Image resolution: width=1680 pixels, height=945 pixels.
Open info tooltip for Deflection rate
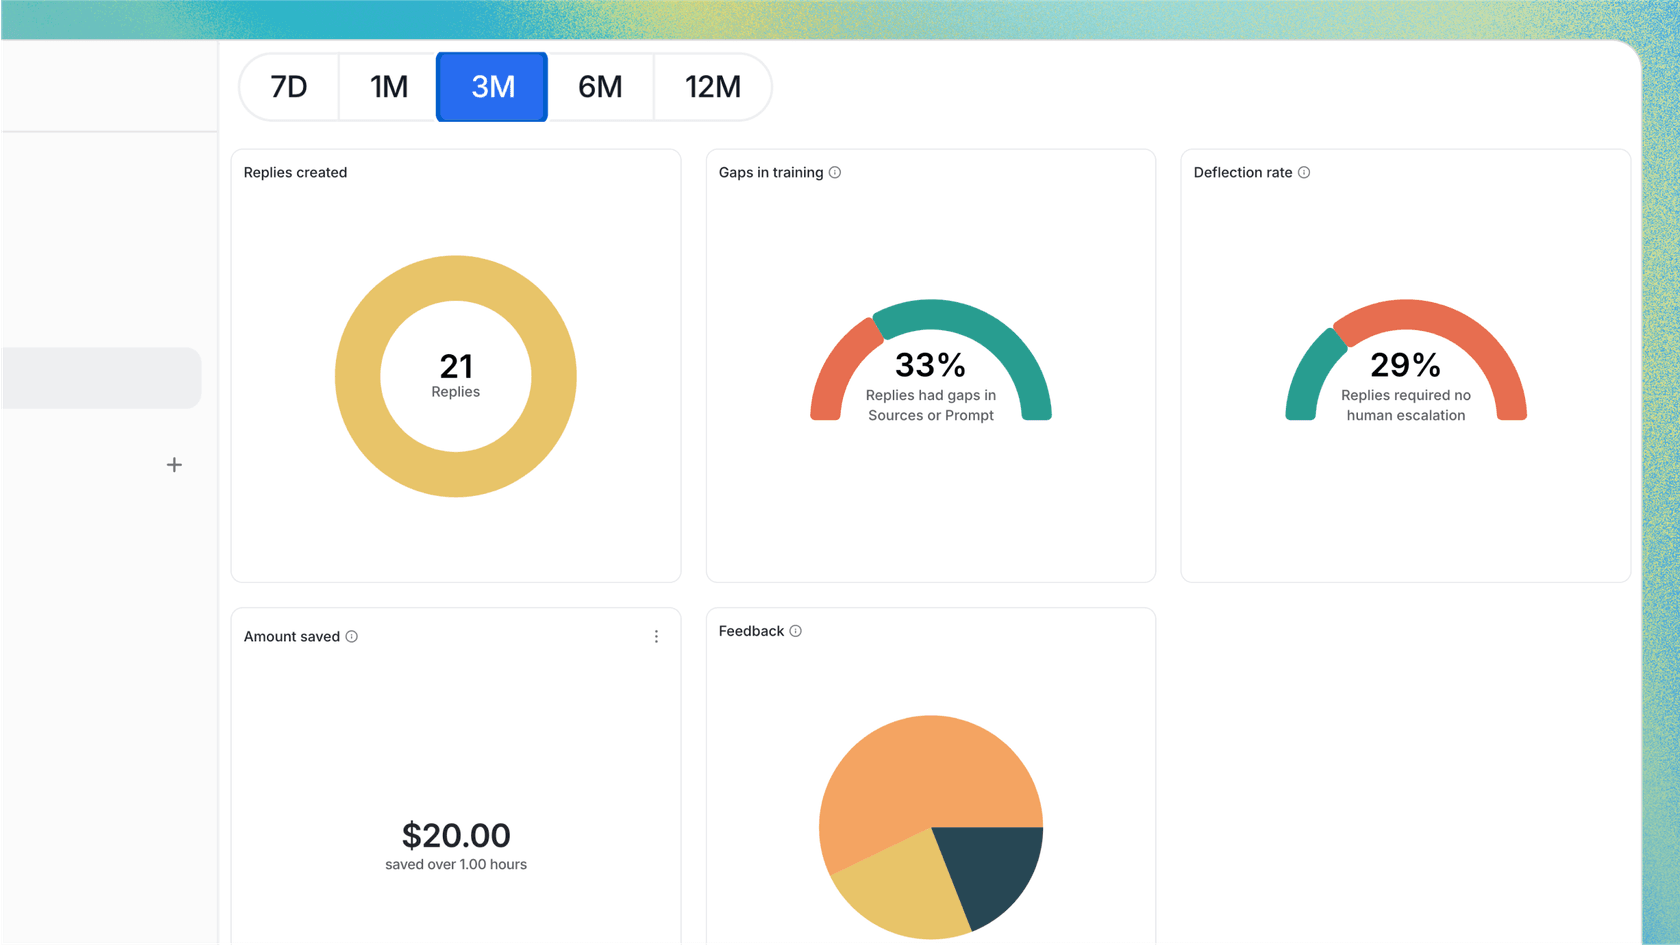(x=1304, y=173)
